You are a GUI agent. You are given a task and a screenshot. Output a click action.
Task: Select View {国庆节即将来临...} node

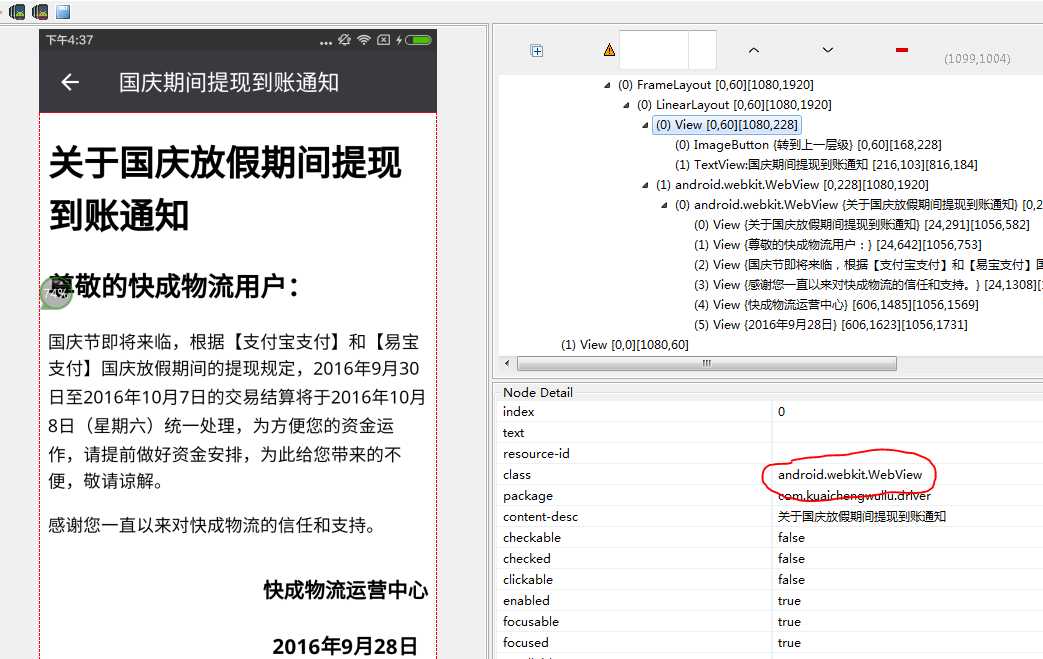pos(868,265)
